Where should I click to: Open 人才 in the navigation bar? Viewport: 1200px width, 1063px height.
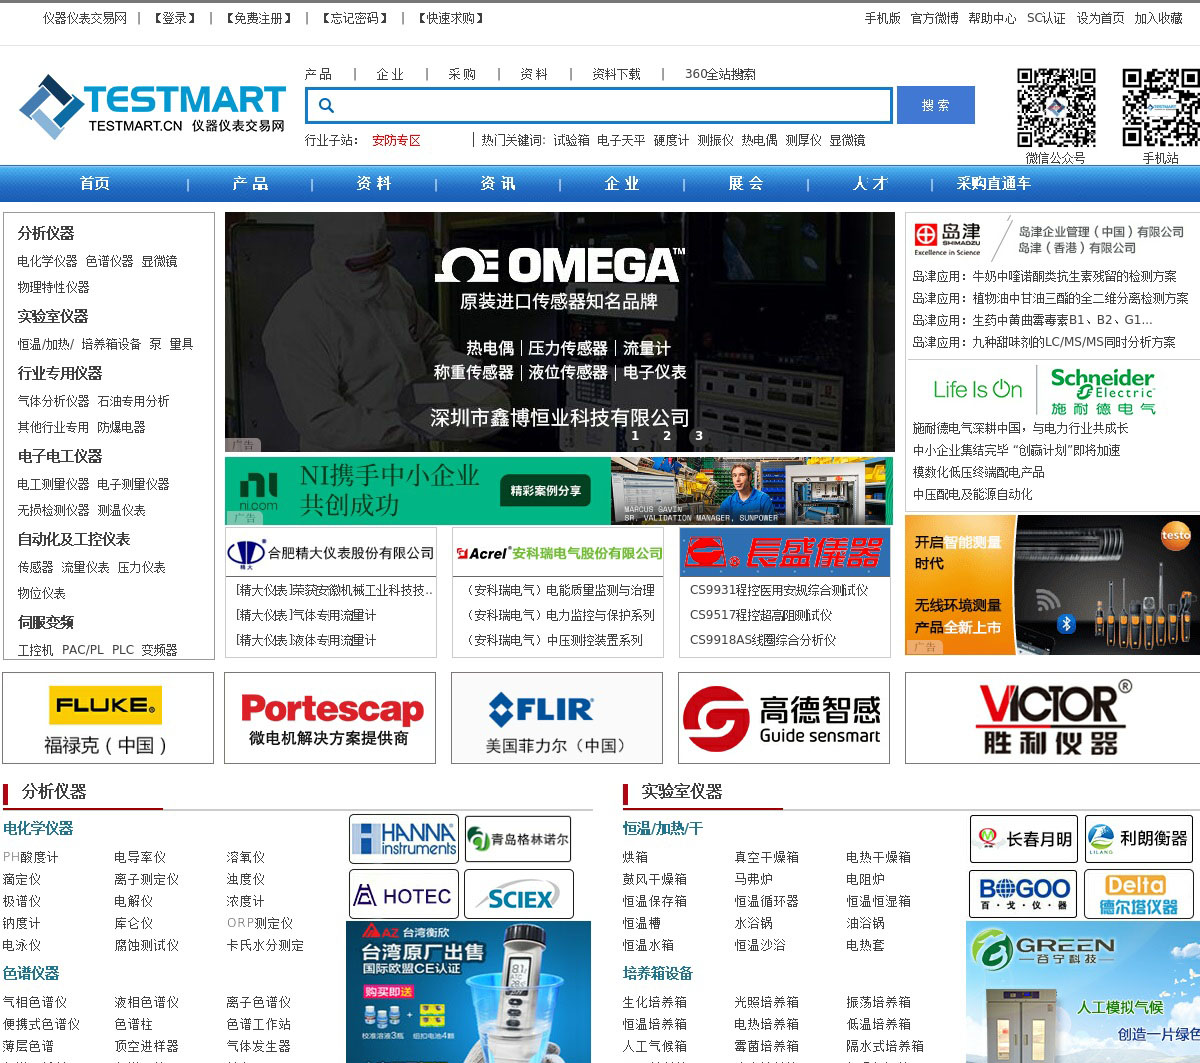tap(870, 183)
